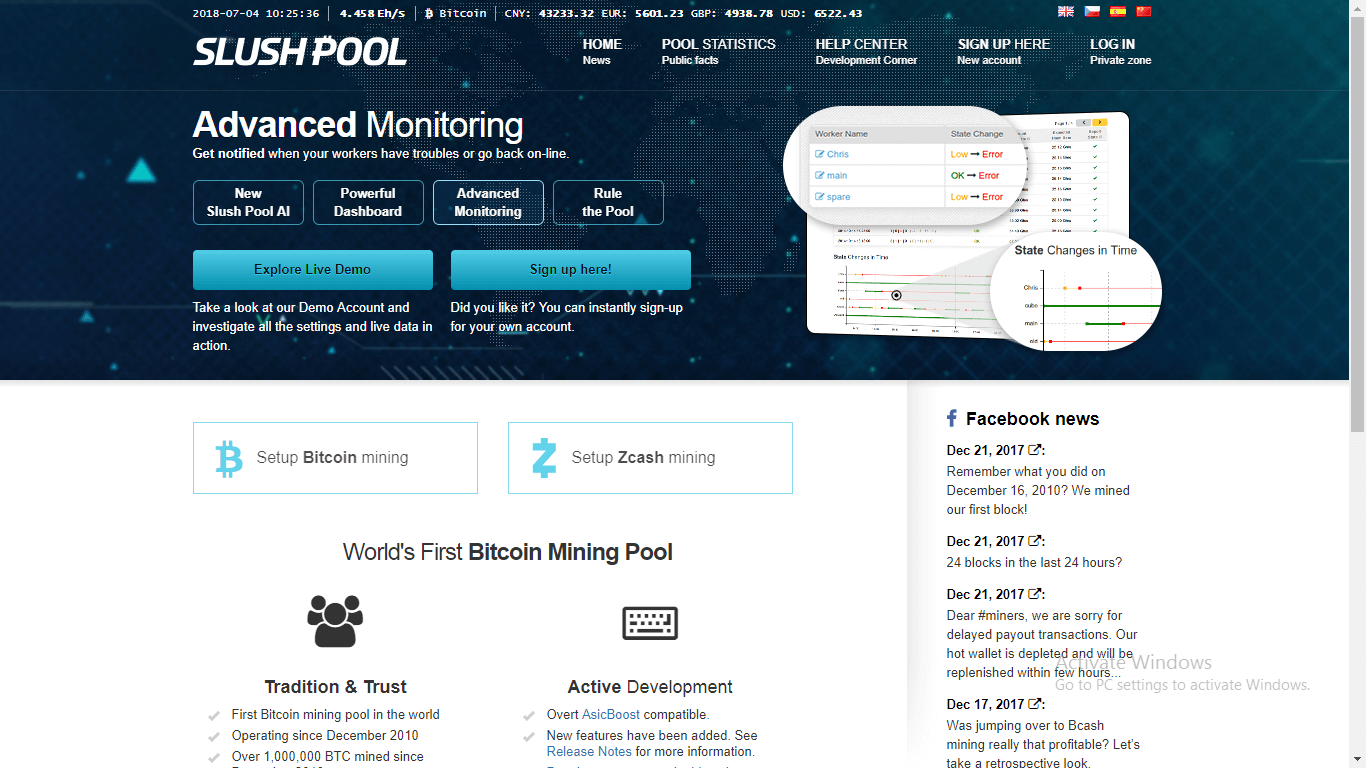
Task: Follow the AsicBoost link
Action: click(x=610, y=715)
